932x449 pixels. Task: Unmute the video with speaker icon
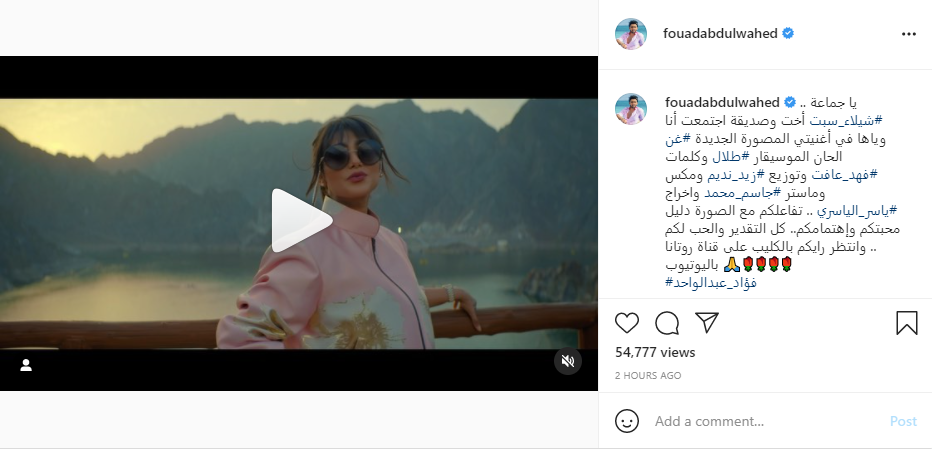coord(568,361)
